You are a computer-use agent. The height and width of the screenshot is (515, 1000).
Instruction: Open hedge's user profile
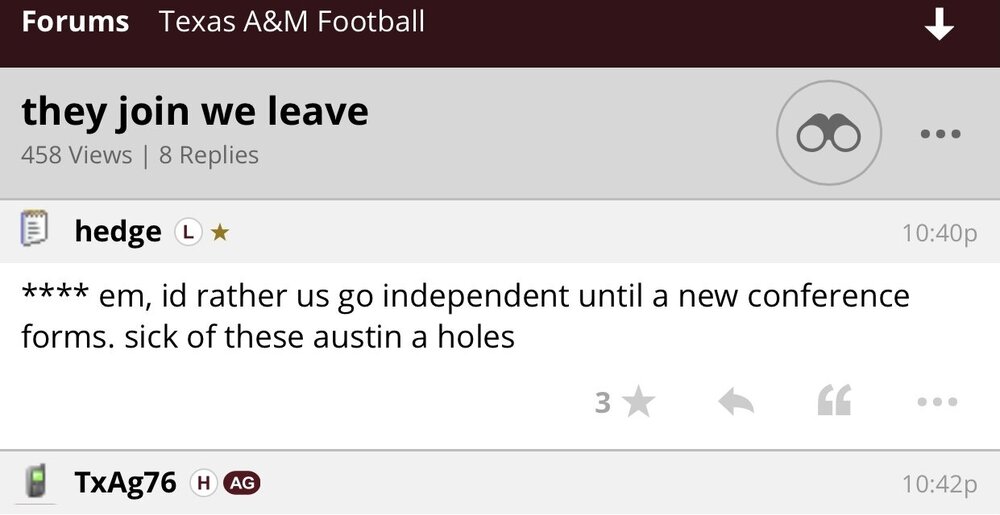coord(117,232)
